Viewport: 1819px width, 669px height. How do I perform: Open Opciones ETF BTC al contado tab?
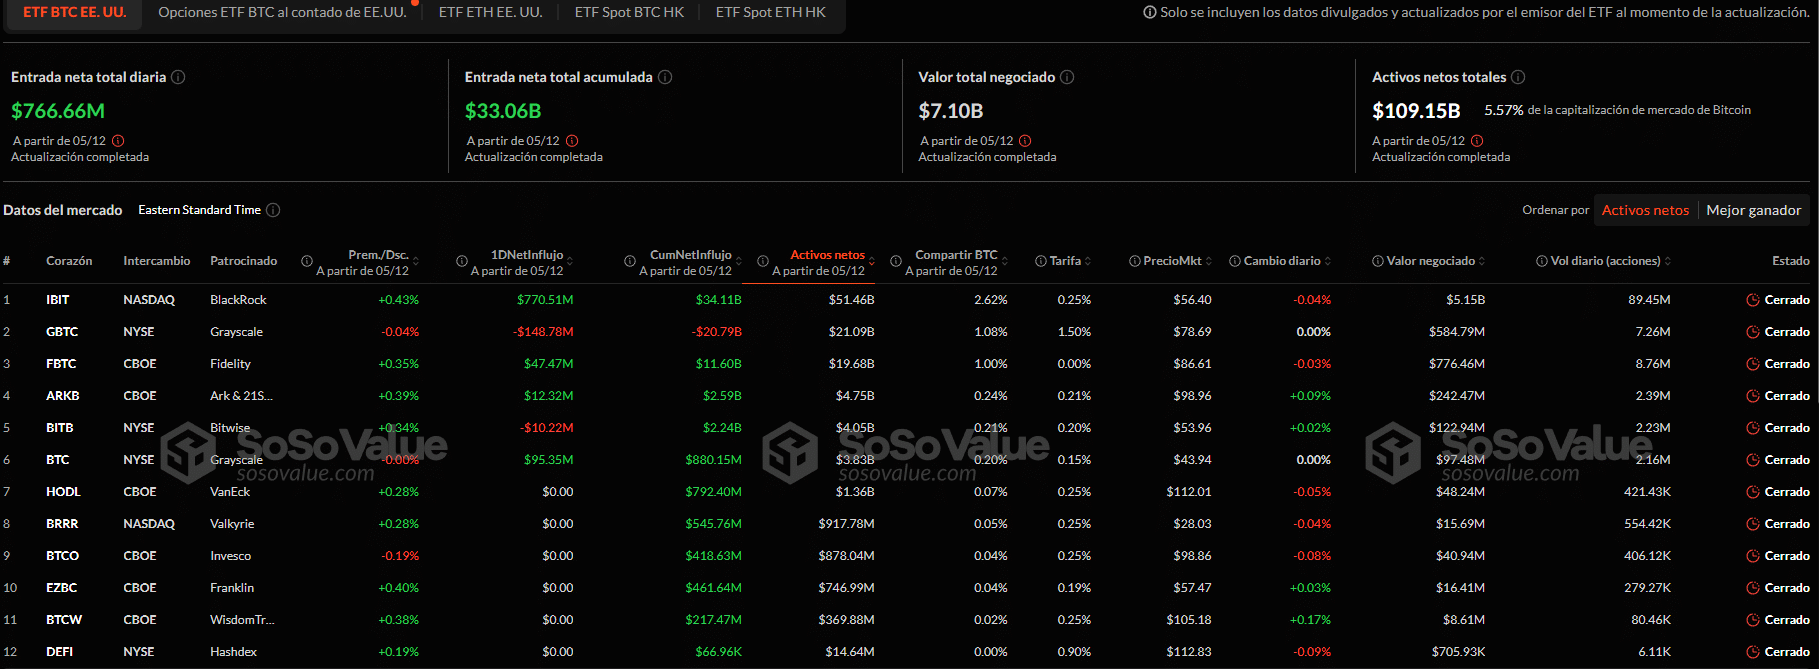pos(282,12)
